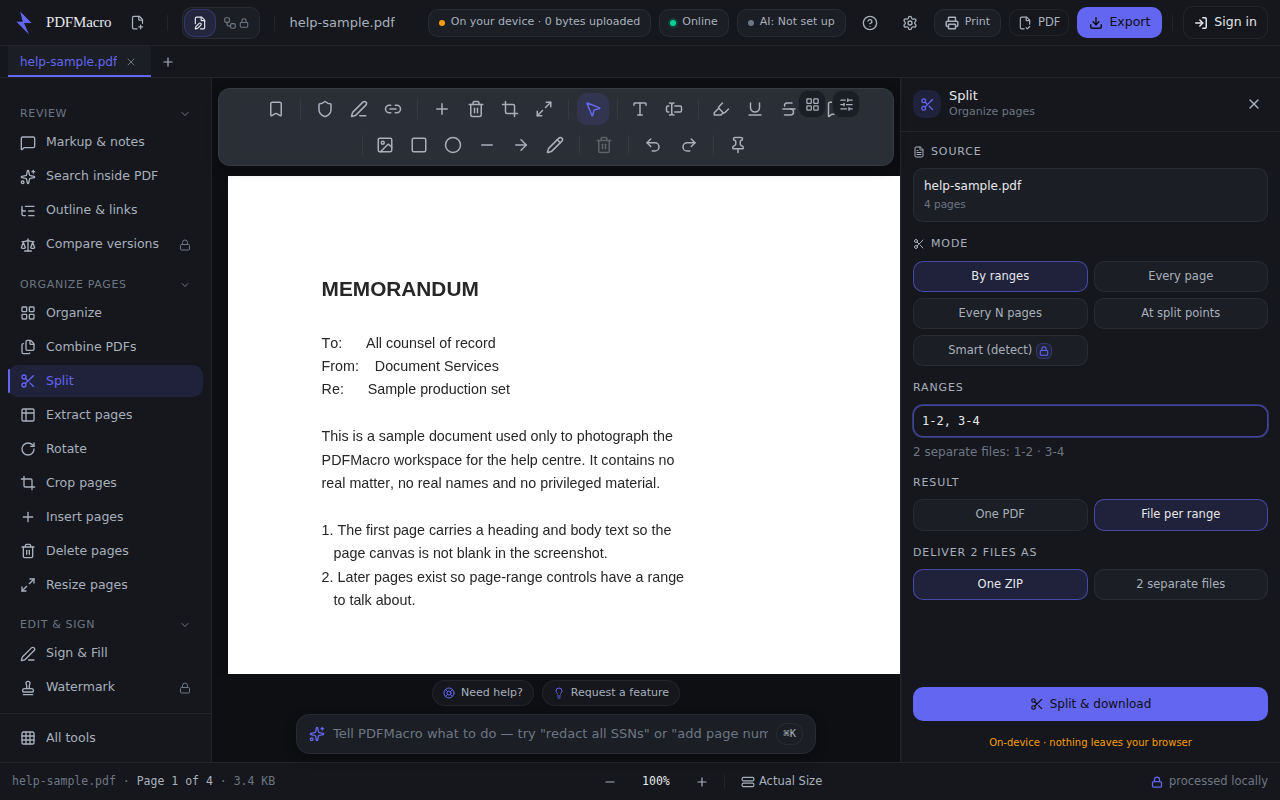
Task: Select the By ranges split mode
Action: [1000, 276]
